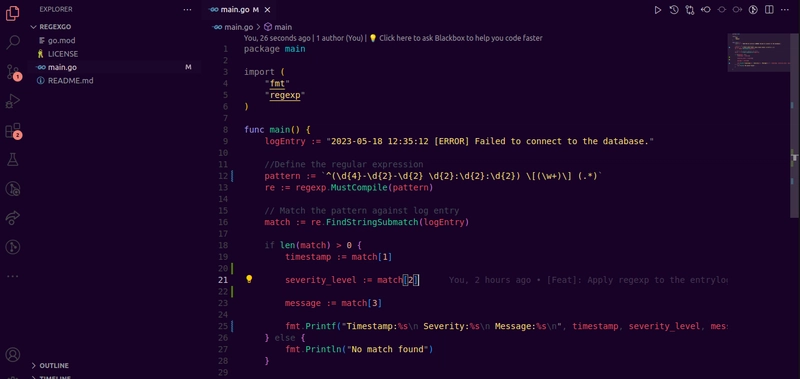Show the lightbulb code action on line 21
Screen dimensions: 800x379
click(x=249, y=279)
